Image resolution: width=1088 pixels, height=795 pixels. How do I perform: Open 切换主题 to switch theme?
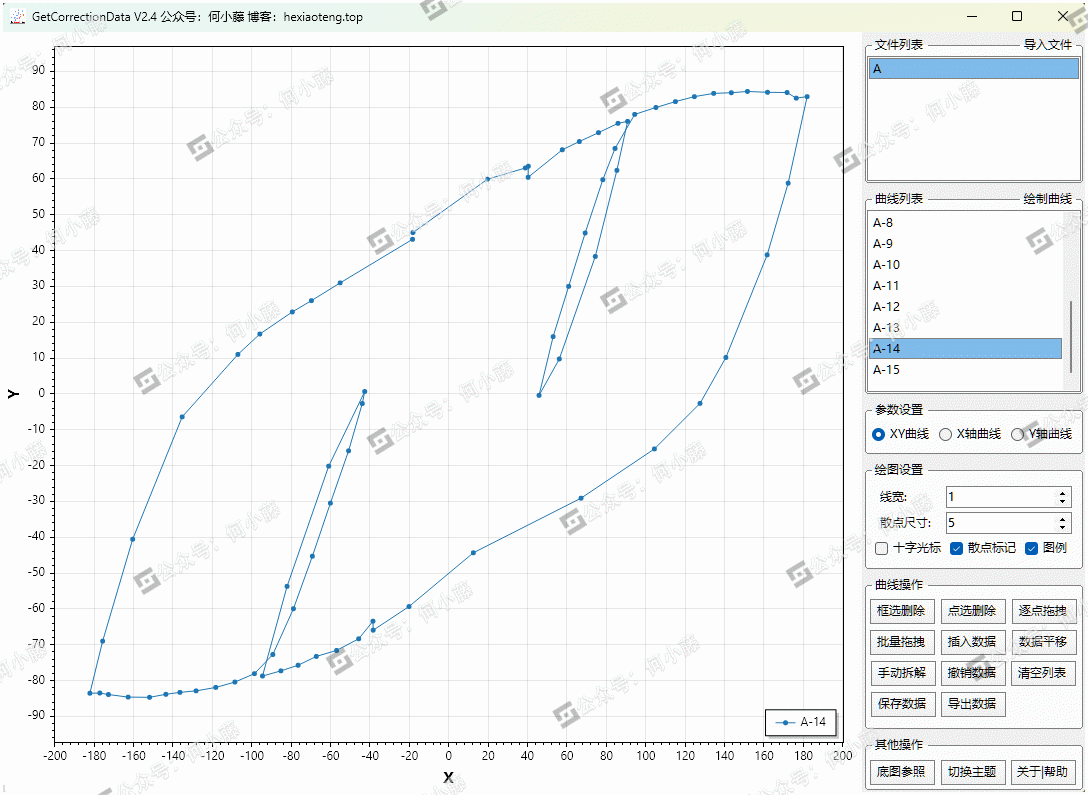click(x=971, y=772)
